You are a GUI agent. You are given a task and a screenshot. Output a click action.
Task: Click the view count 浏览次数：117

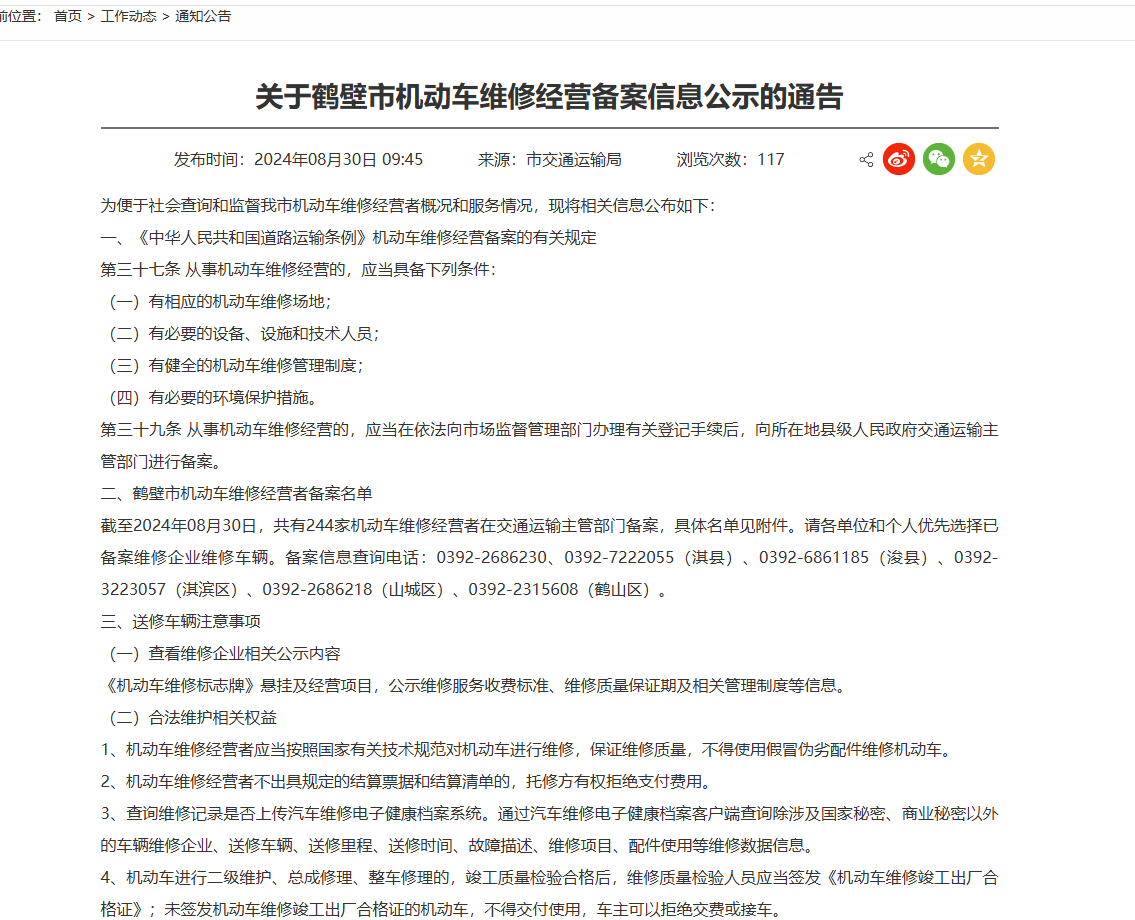tap(730, 159)
